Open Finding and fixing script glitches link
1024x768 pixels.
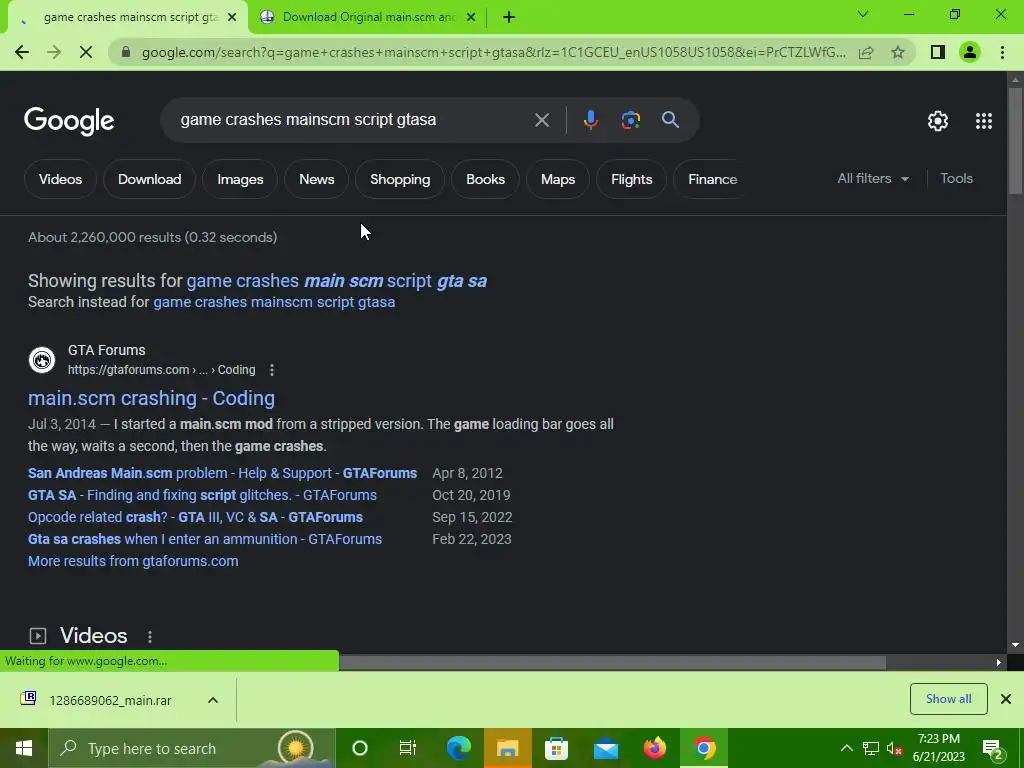tap(202, 495)
